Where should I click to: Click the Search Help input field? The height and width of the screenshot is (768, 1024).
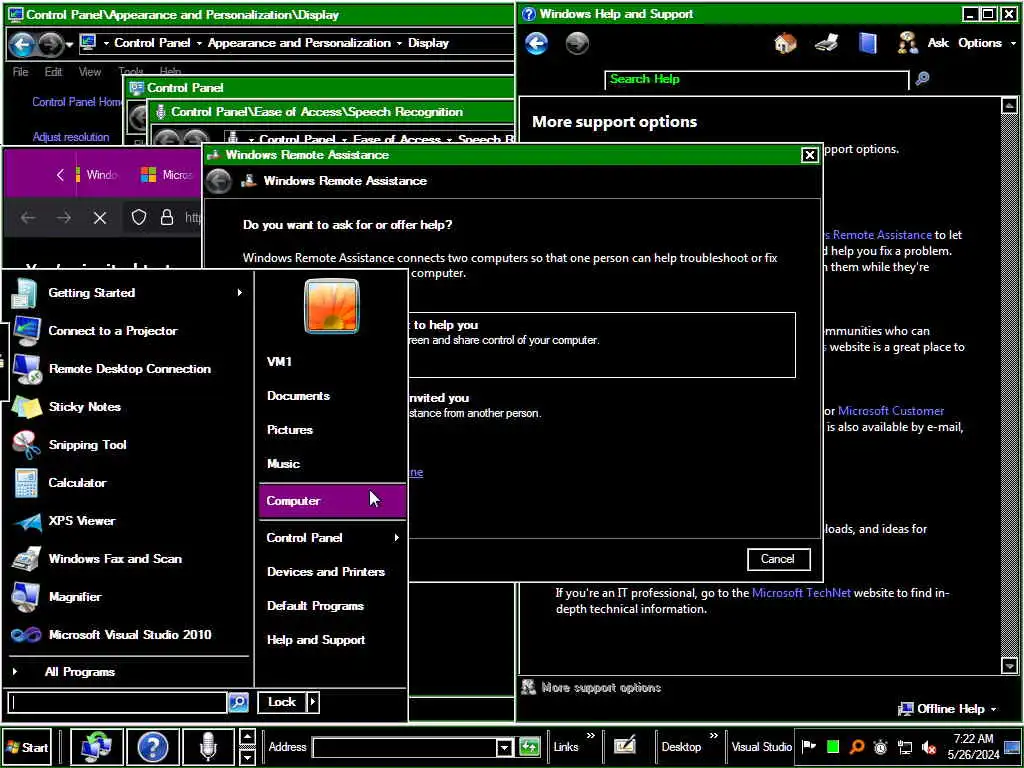pos(756,80)
